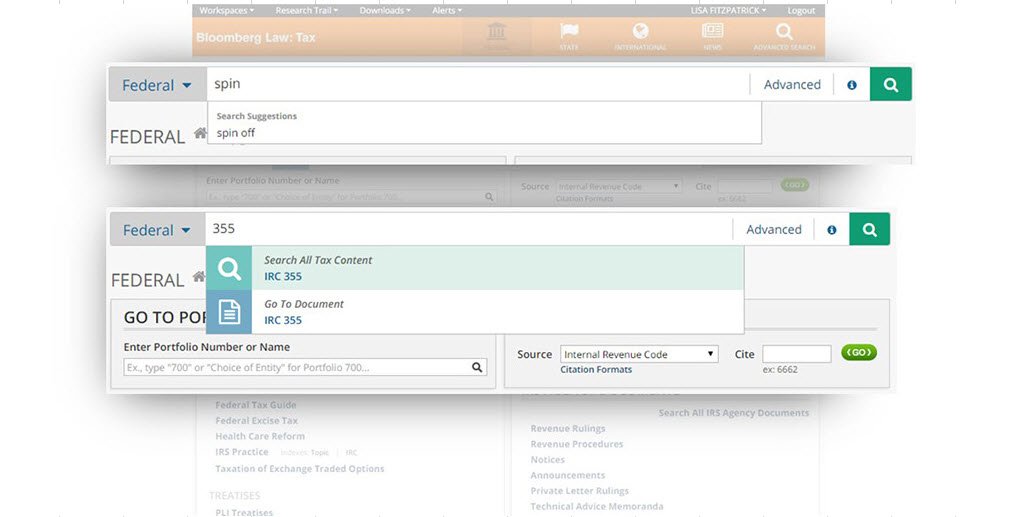Open Health Care Reform
The width and height of the screenshot is (1015, 517).
click(x=260, y=436)
